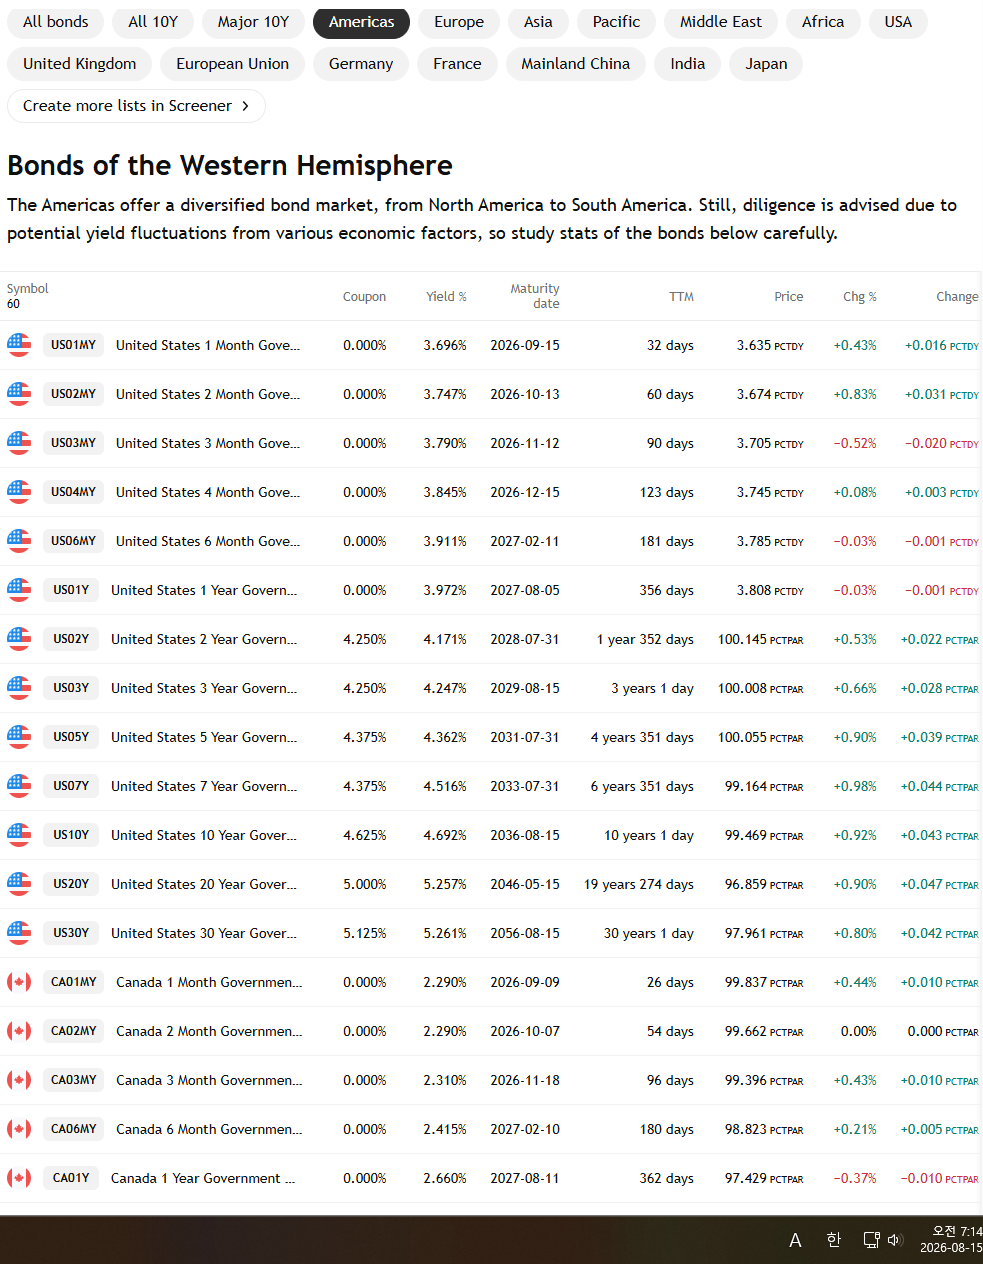Viewport: 983px width, 1264px height.
Task: Select the Americas tab
Action: click(361, 22)
